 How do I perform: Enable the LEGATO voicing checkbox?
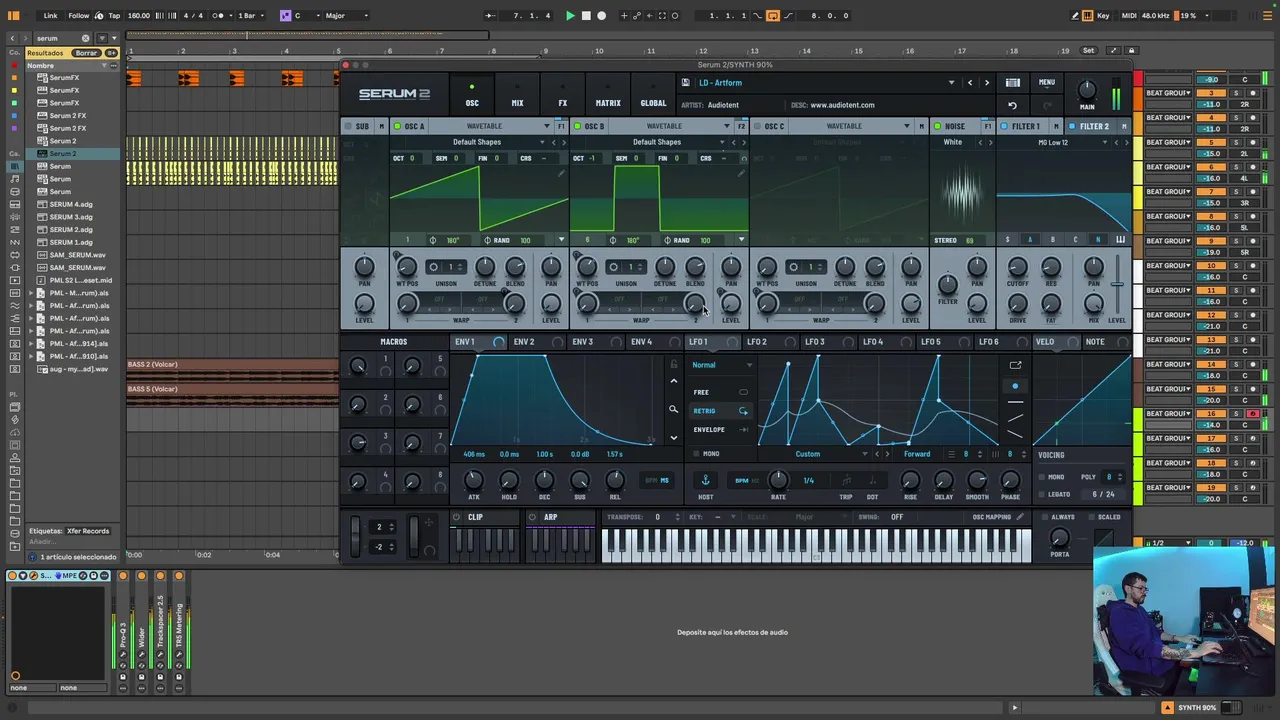pyautogui.click(x=1041, y=495)
